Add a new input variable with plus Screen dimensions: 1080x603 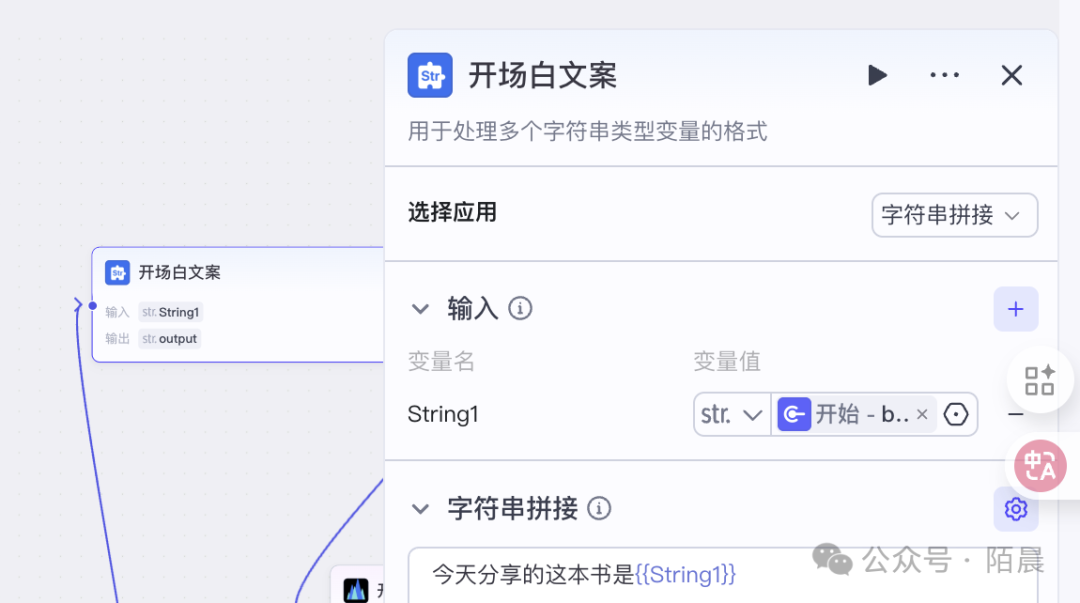pyautogui.click(x=1015, y=309)
